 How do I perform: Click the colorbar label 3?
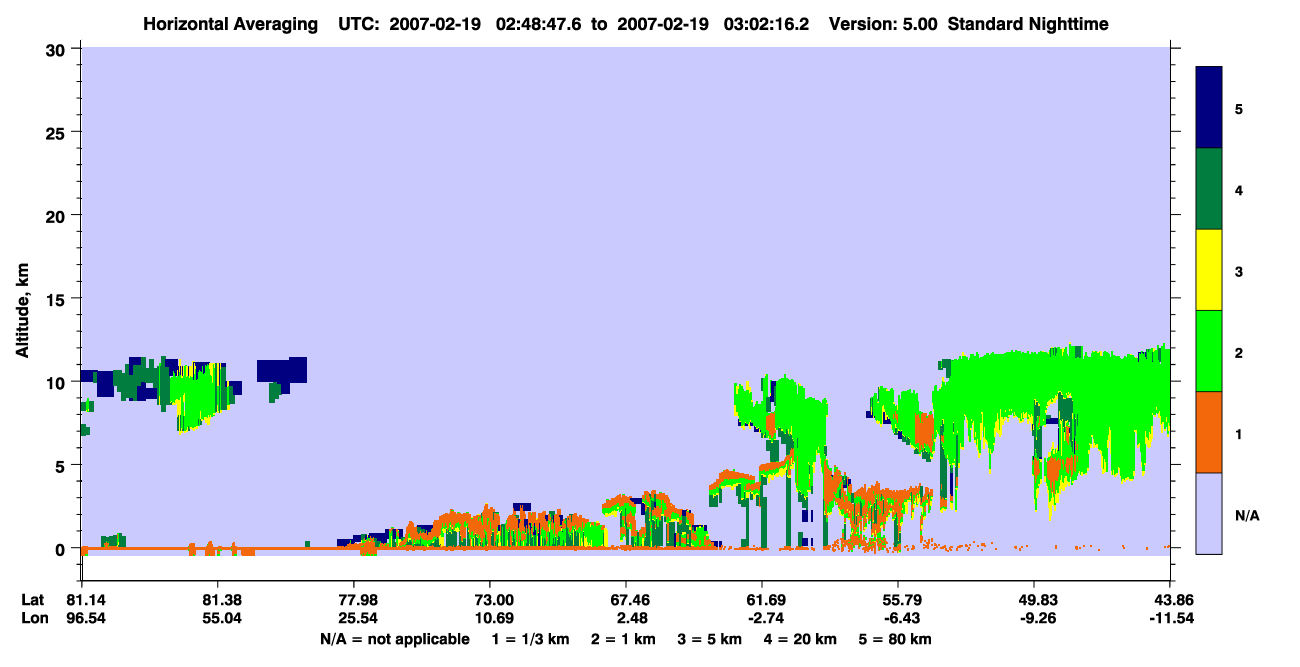point(1239,270)
